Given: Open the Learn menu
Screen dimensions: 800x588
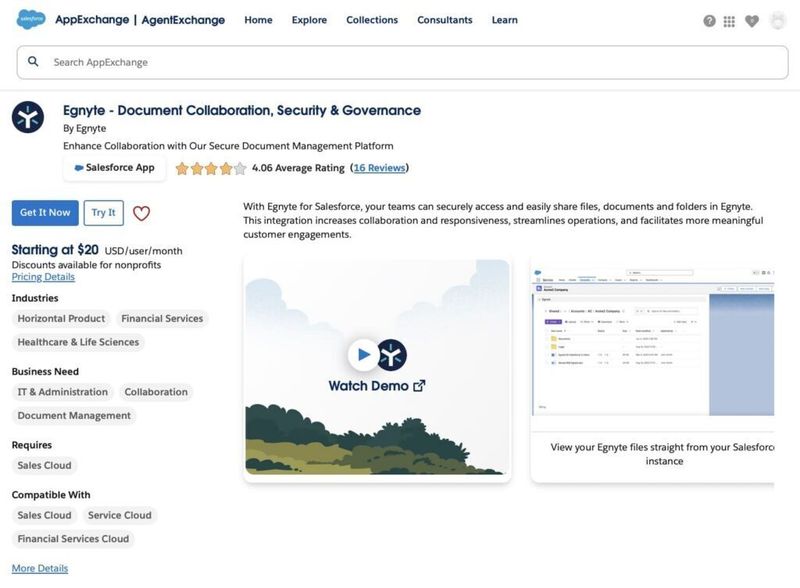Looking at the screenshot, I should pyautogui.click(x=505, y=20).
